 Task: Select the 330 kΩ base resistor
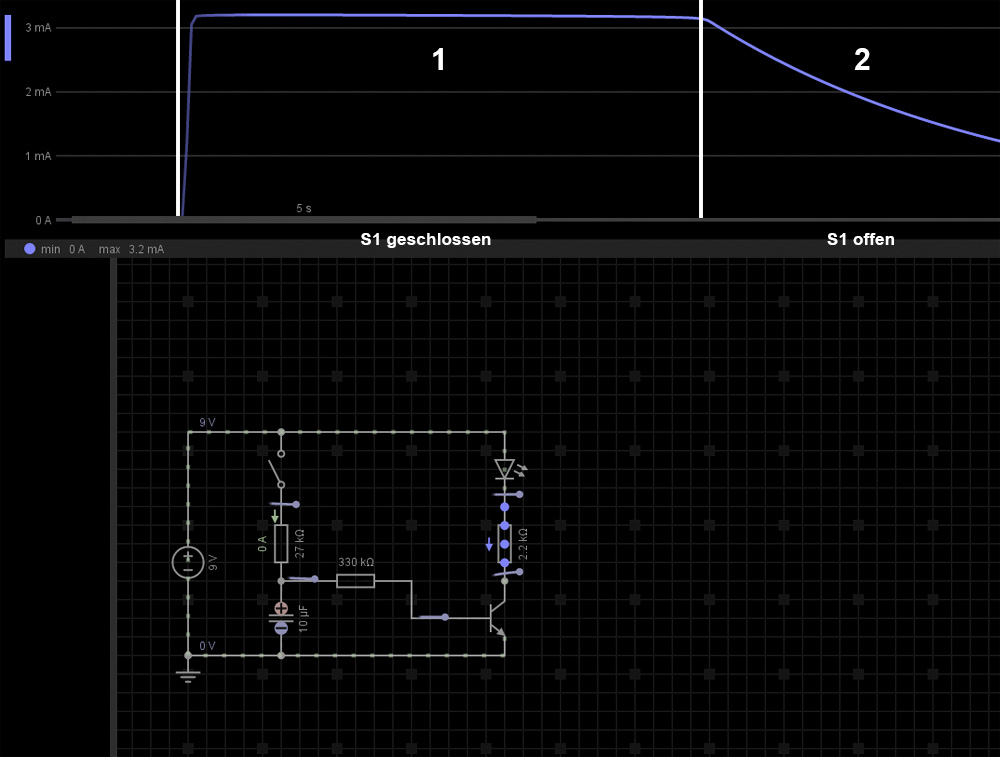(x=355, y=581)
